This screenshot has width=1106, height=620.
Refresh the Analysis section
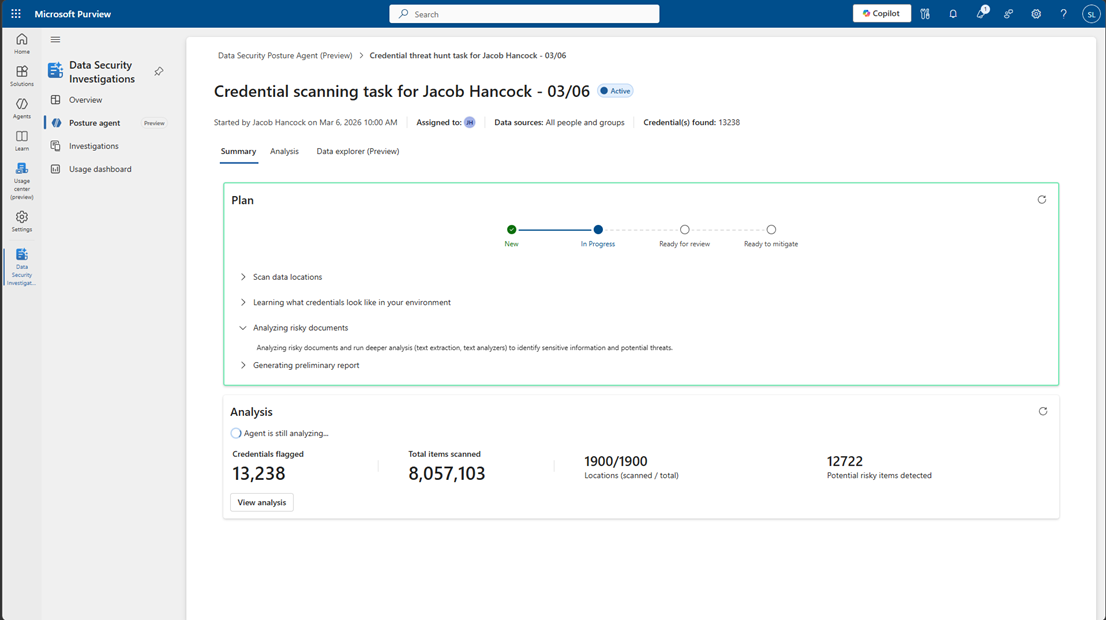click(1042, 411)
